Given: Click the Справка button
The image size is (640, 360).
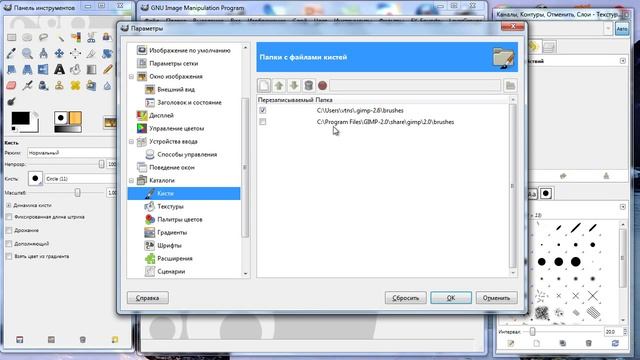Looking at the screenshot, I should click(148, 298).
